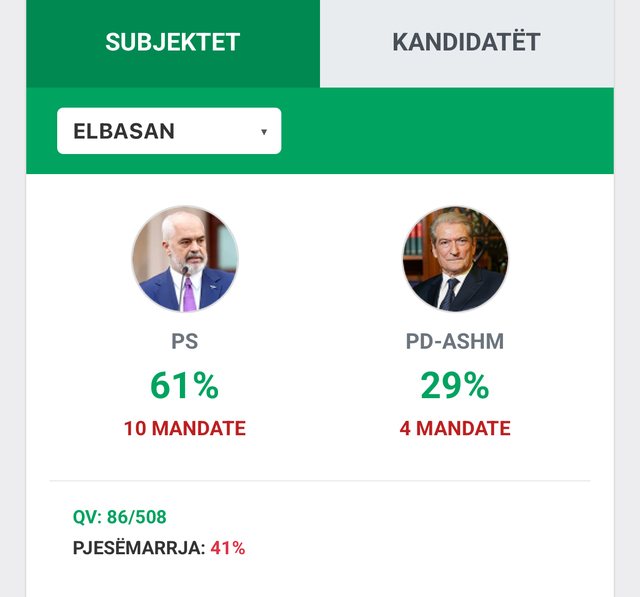Switch to the KANDIDATËT tab
This screenshot has height=597, width=640.
tap(467, 43)
